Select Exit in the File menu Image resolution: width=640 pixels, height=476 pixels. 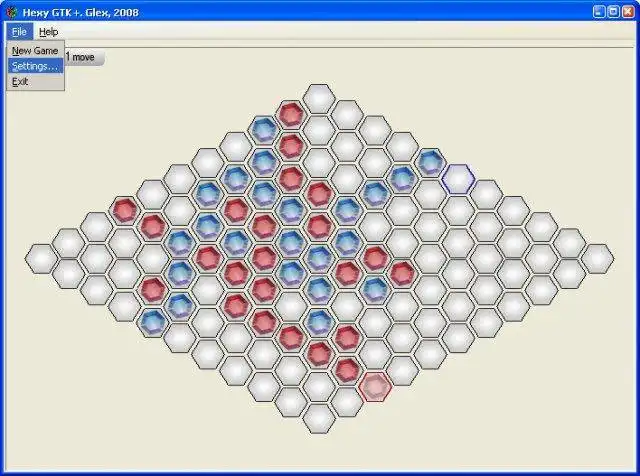[35, 82]
